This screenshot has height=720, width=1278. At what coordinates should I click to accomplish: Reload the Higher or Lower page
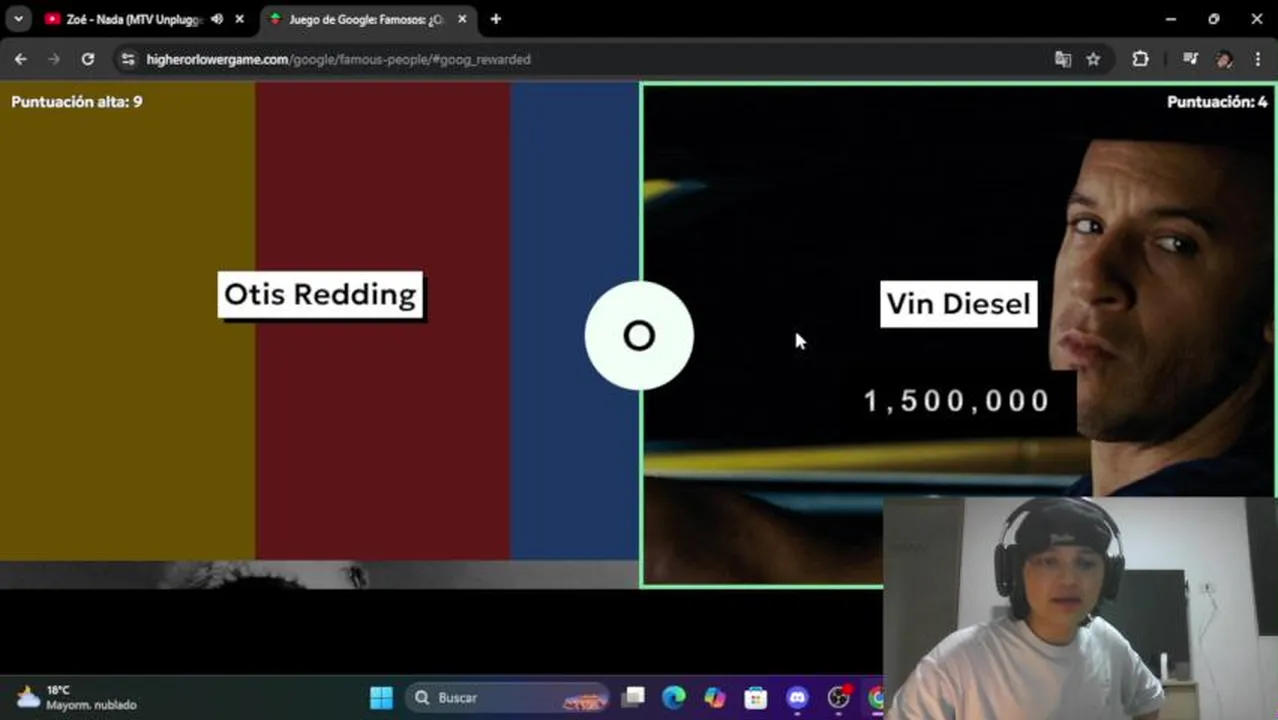[x=88, y=59]
